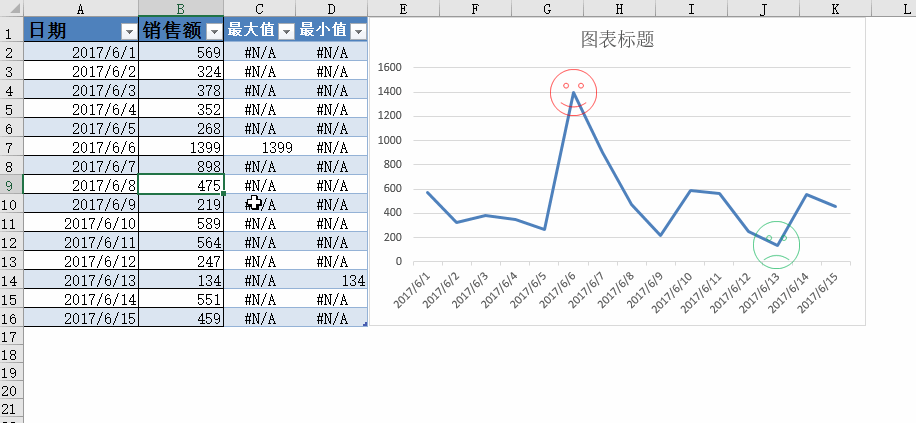Click the 日期 header cell

coord(81,29)
